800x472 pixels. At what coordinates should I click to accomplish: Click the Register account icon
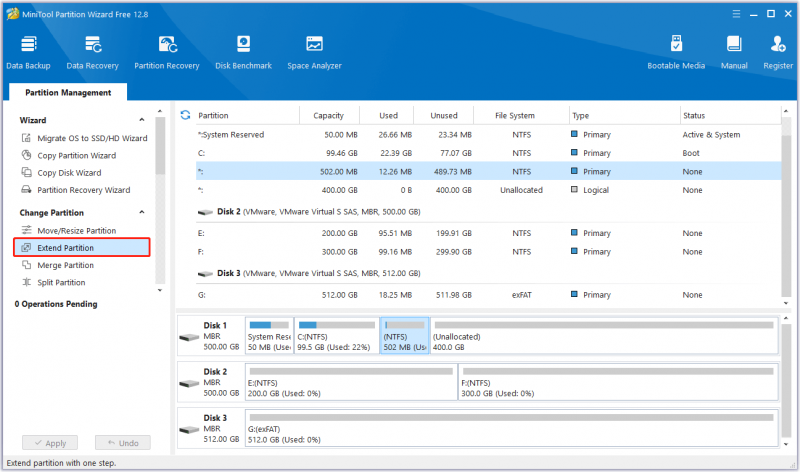(778, 53)
